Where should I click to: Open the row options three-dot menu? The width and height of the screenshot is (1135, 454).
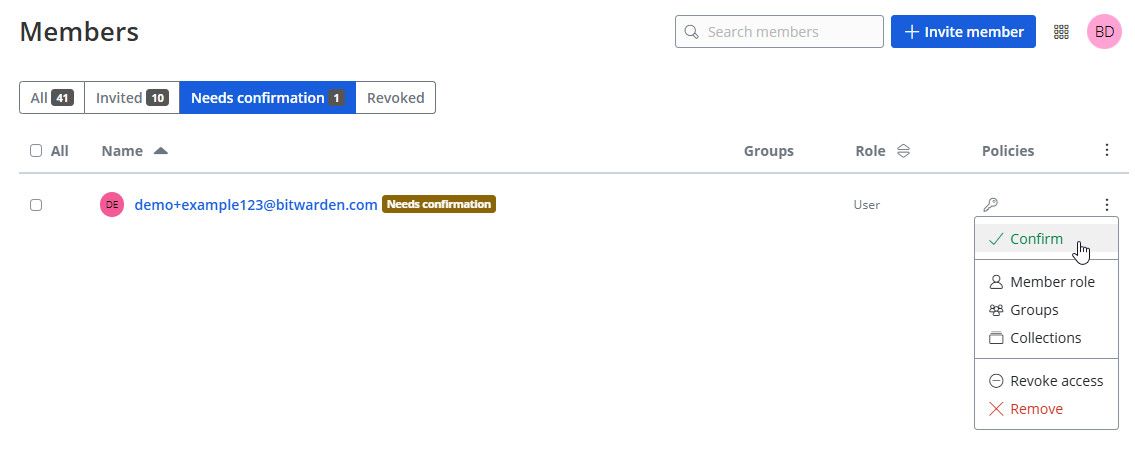tap(1106, 205)
